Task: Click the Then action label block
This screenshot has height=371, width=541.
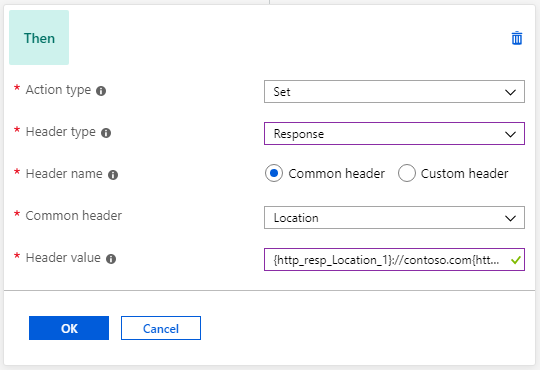Action: click(39, 38)
